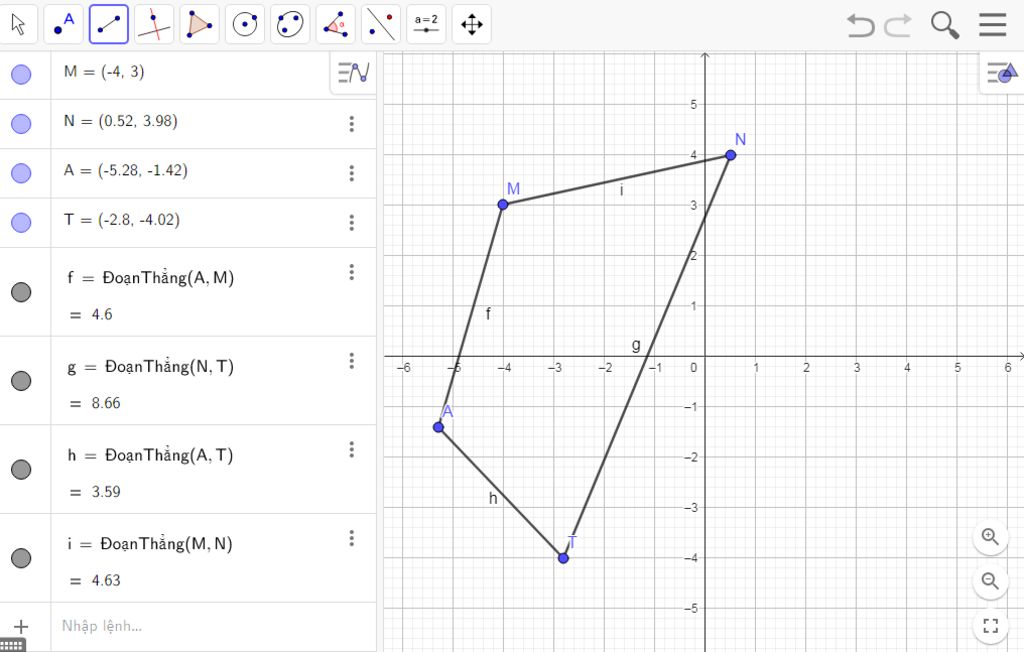Toggle visibility of segment h
The height and width of the screenshot is (652, 1024).
[x=22, y=469]
